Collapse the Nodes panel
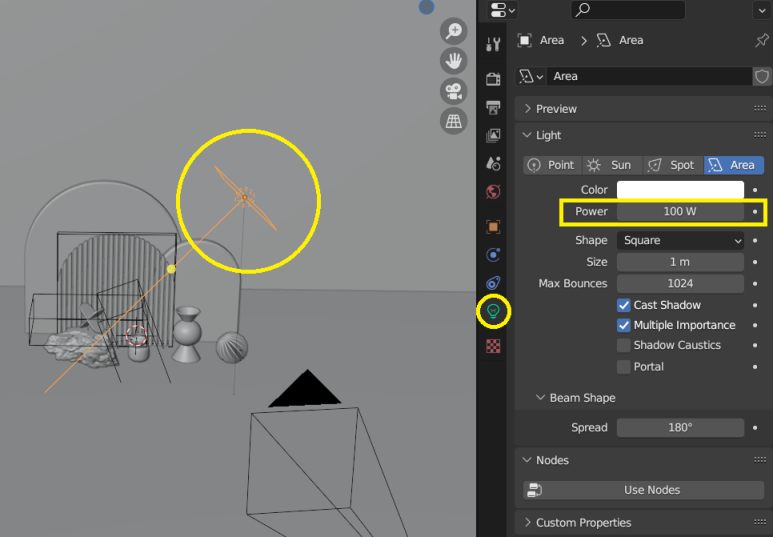 pos(527,460)
